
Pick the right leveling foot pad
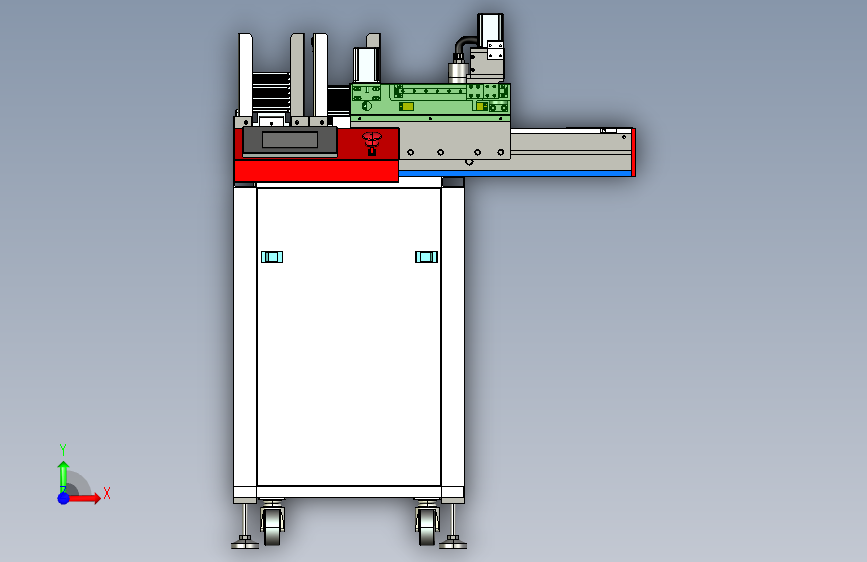pyautogui.click(x=453, y=543)
